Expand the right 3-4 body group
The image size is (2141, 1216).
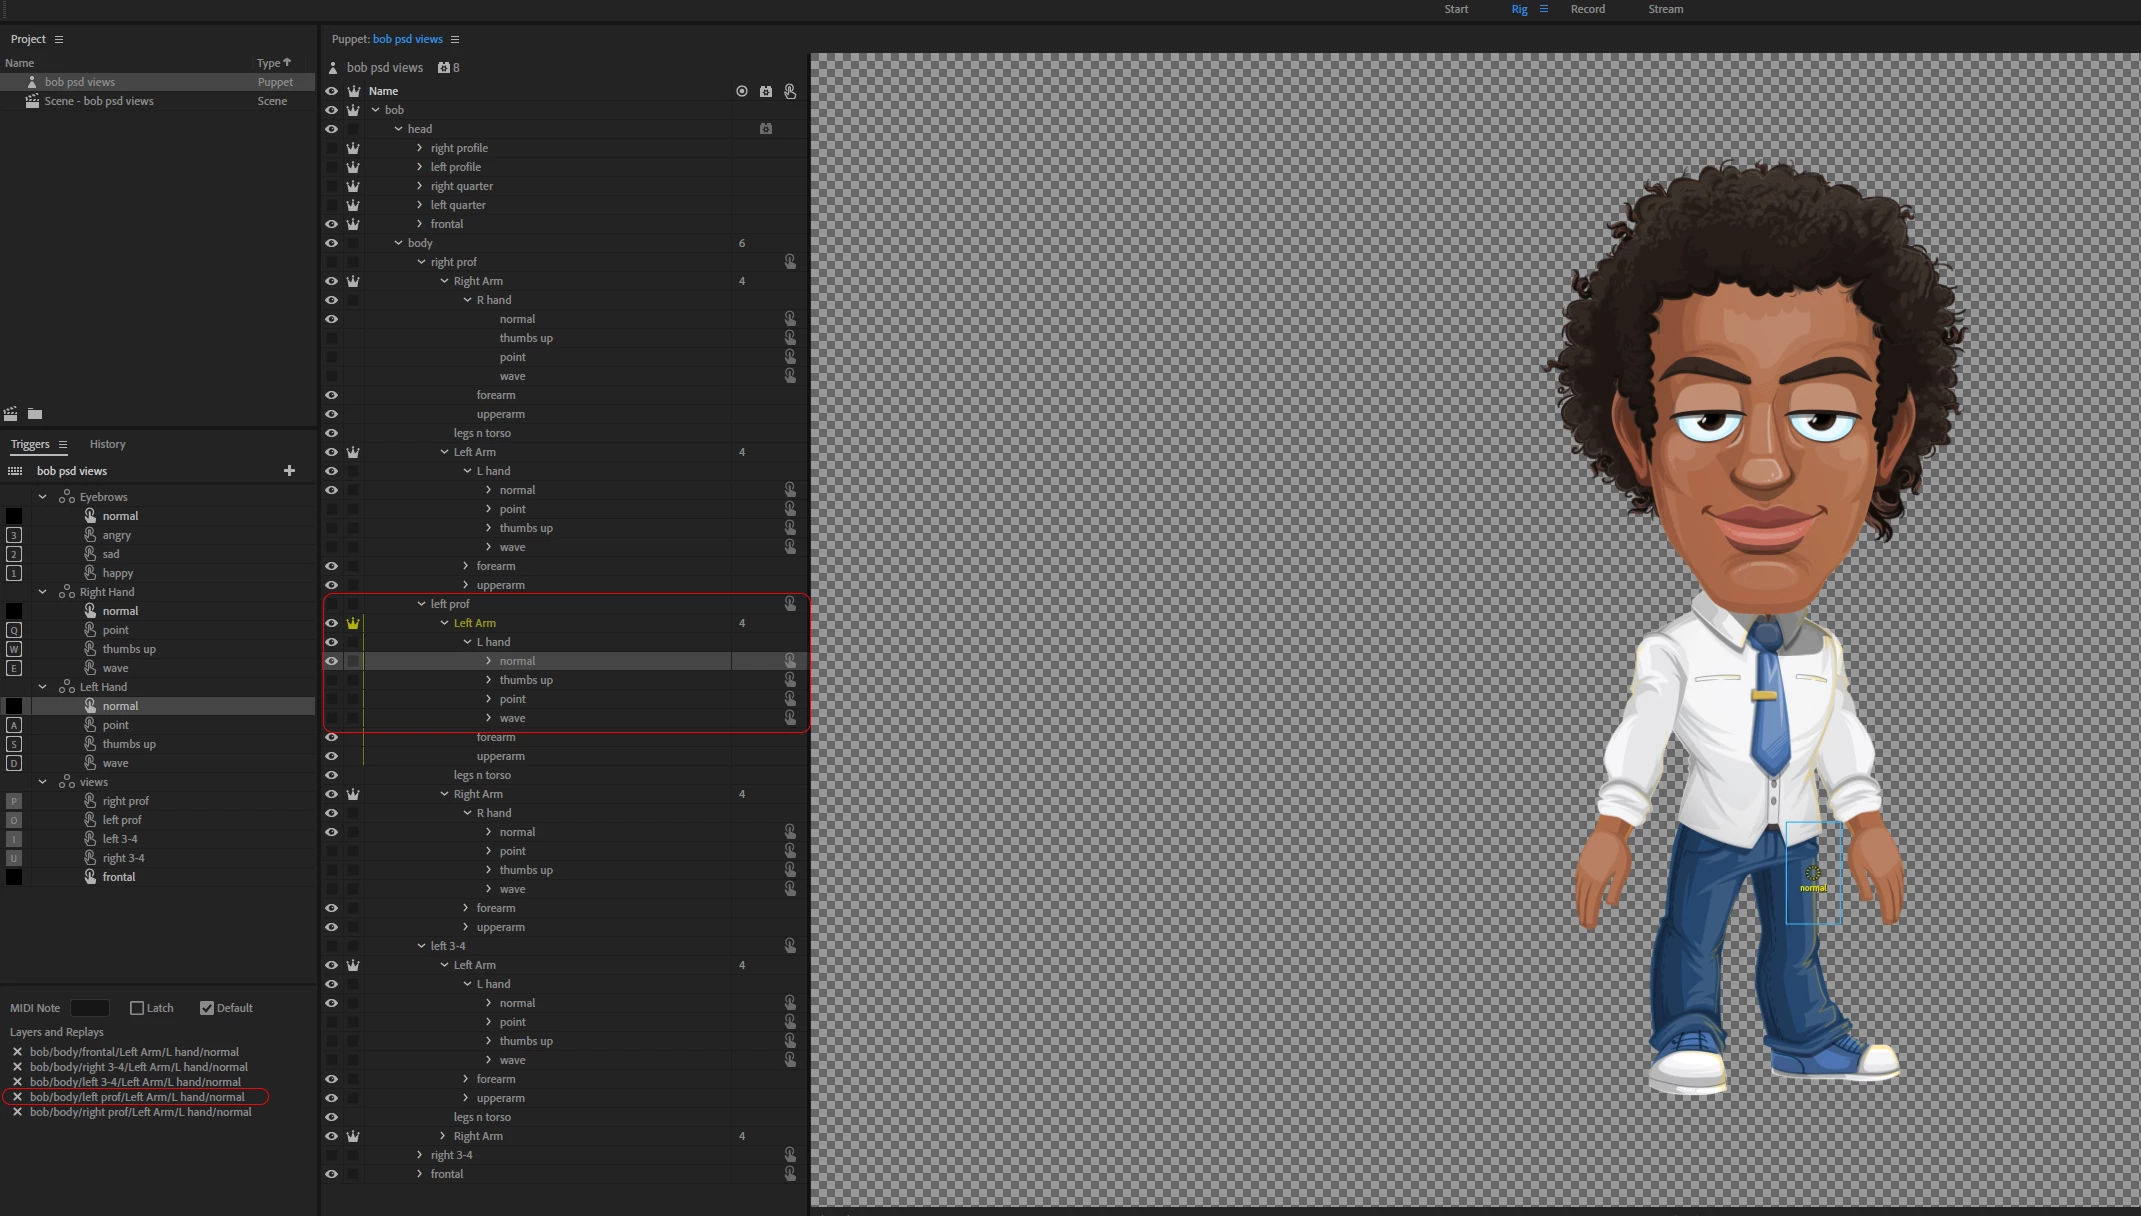[420, 1155]
